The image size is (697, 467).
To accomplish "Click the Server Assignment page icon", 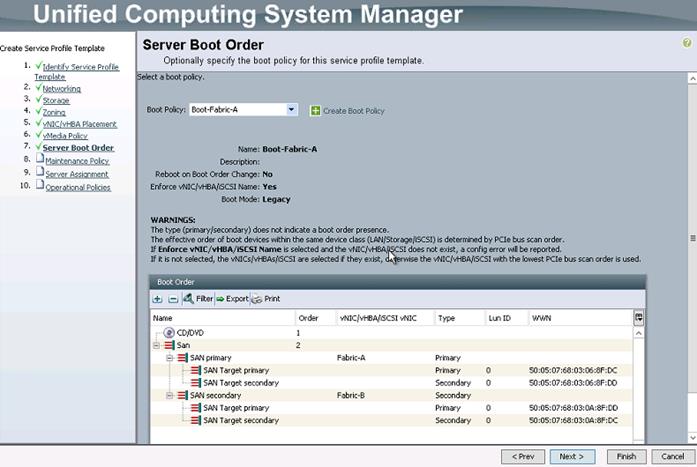I will [x=40, y=172].
